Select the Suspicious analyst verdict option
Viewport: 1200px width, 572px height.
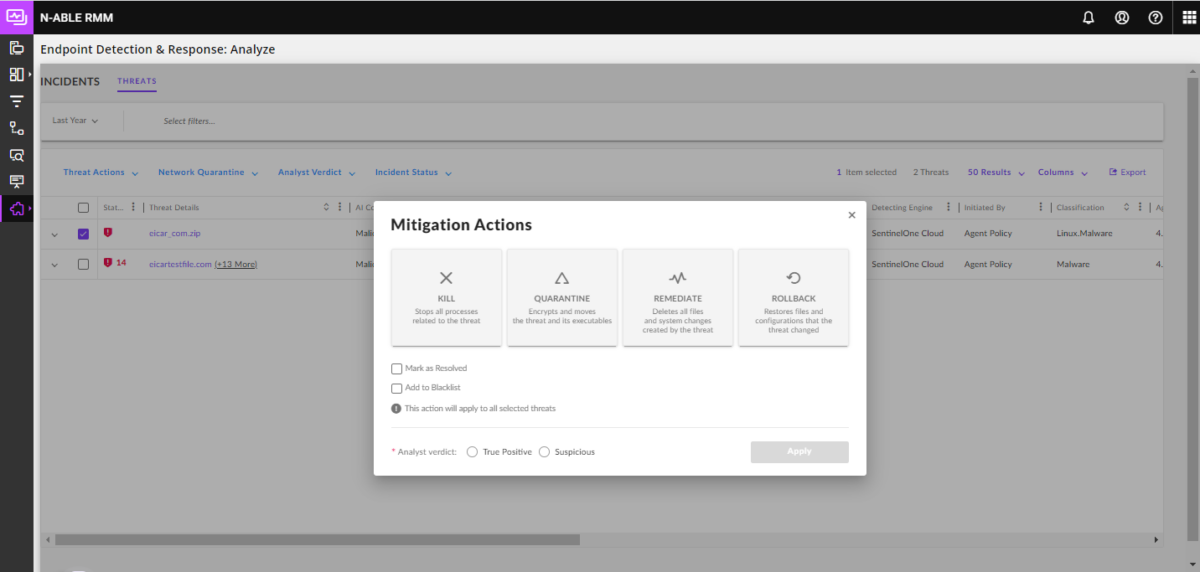pos(544,452)
